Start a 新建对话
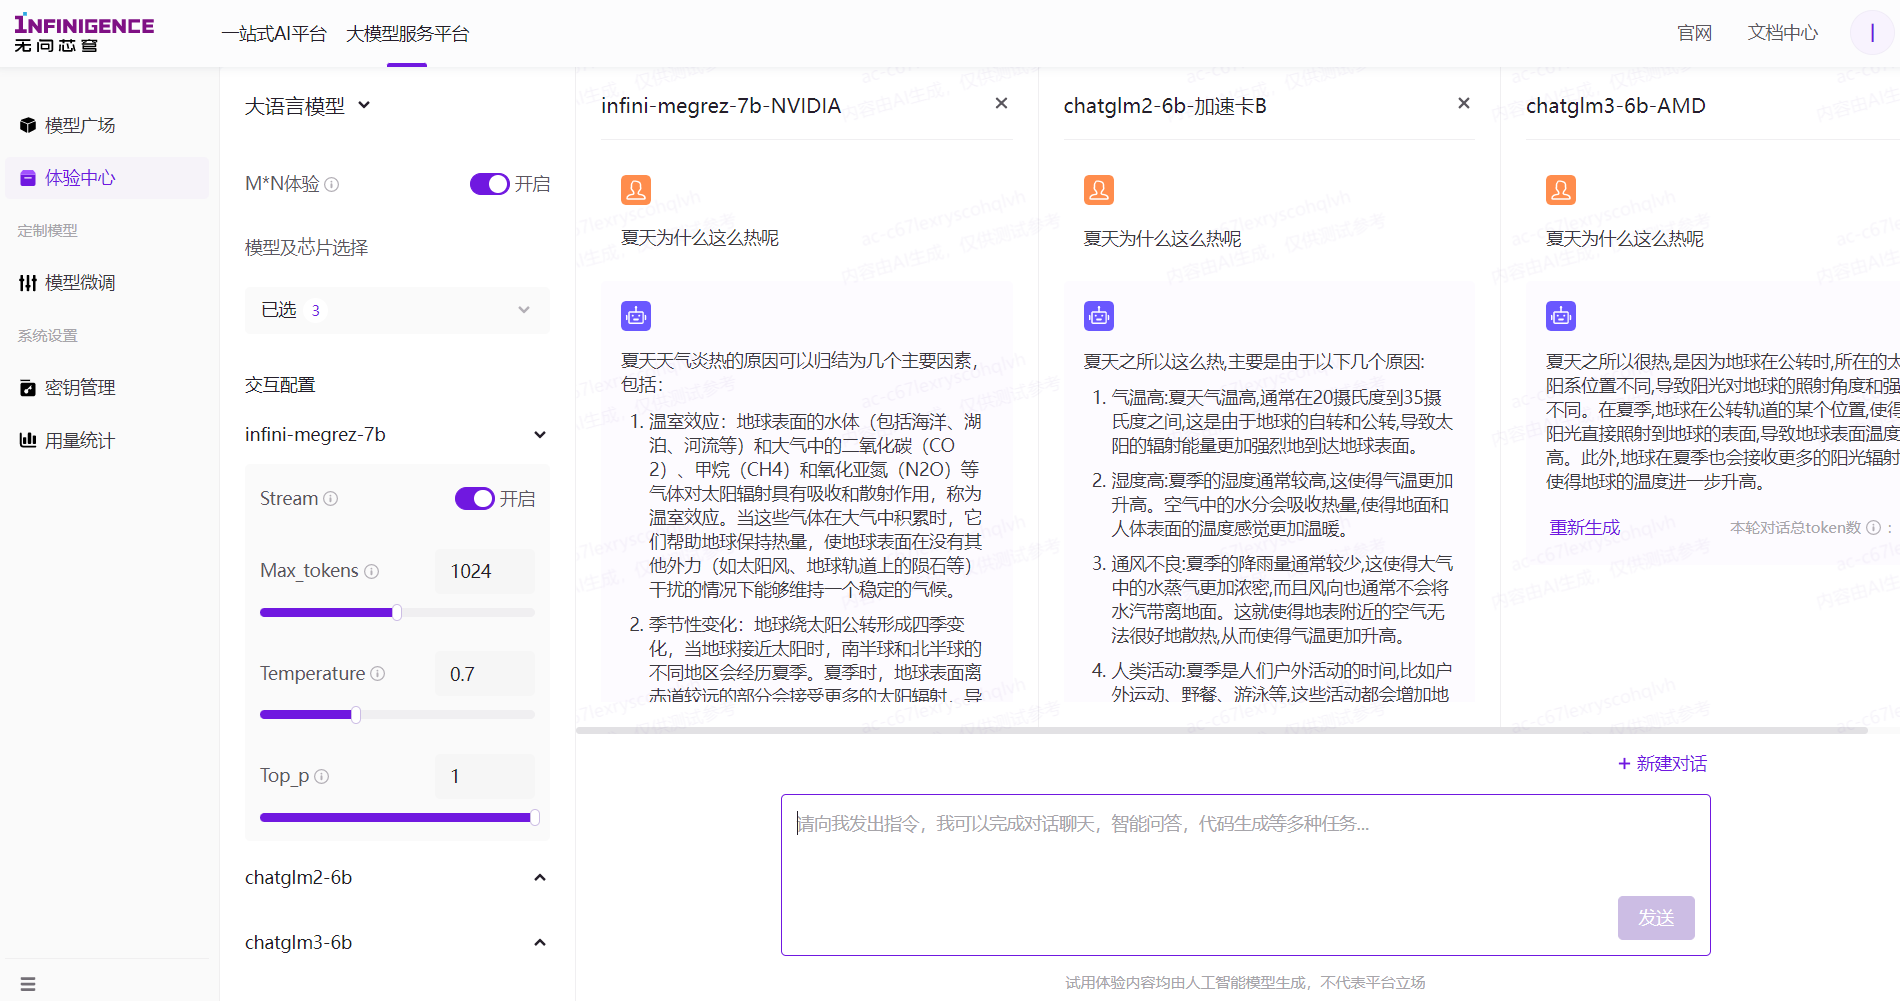Viewport: 1900px width, 1001px height. click(1662, 764)
